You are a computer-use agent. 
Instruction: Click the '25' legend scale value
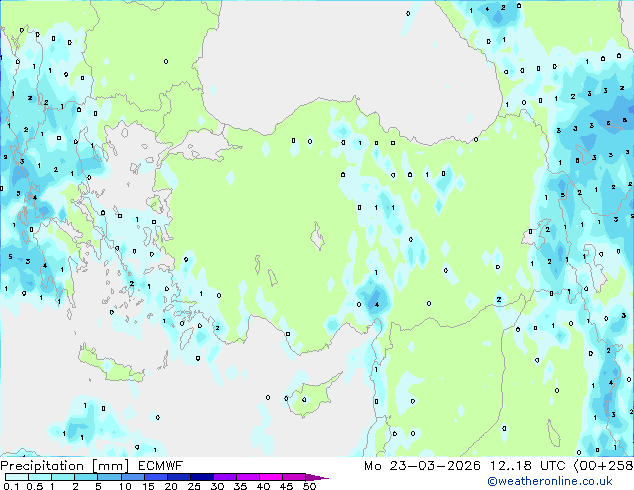(x=194, y=486)
